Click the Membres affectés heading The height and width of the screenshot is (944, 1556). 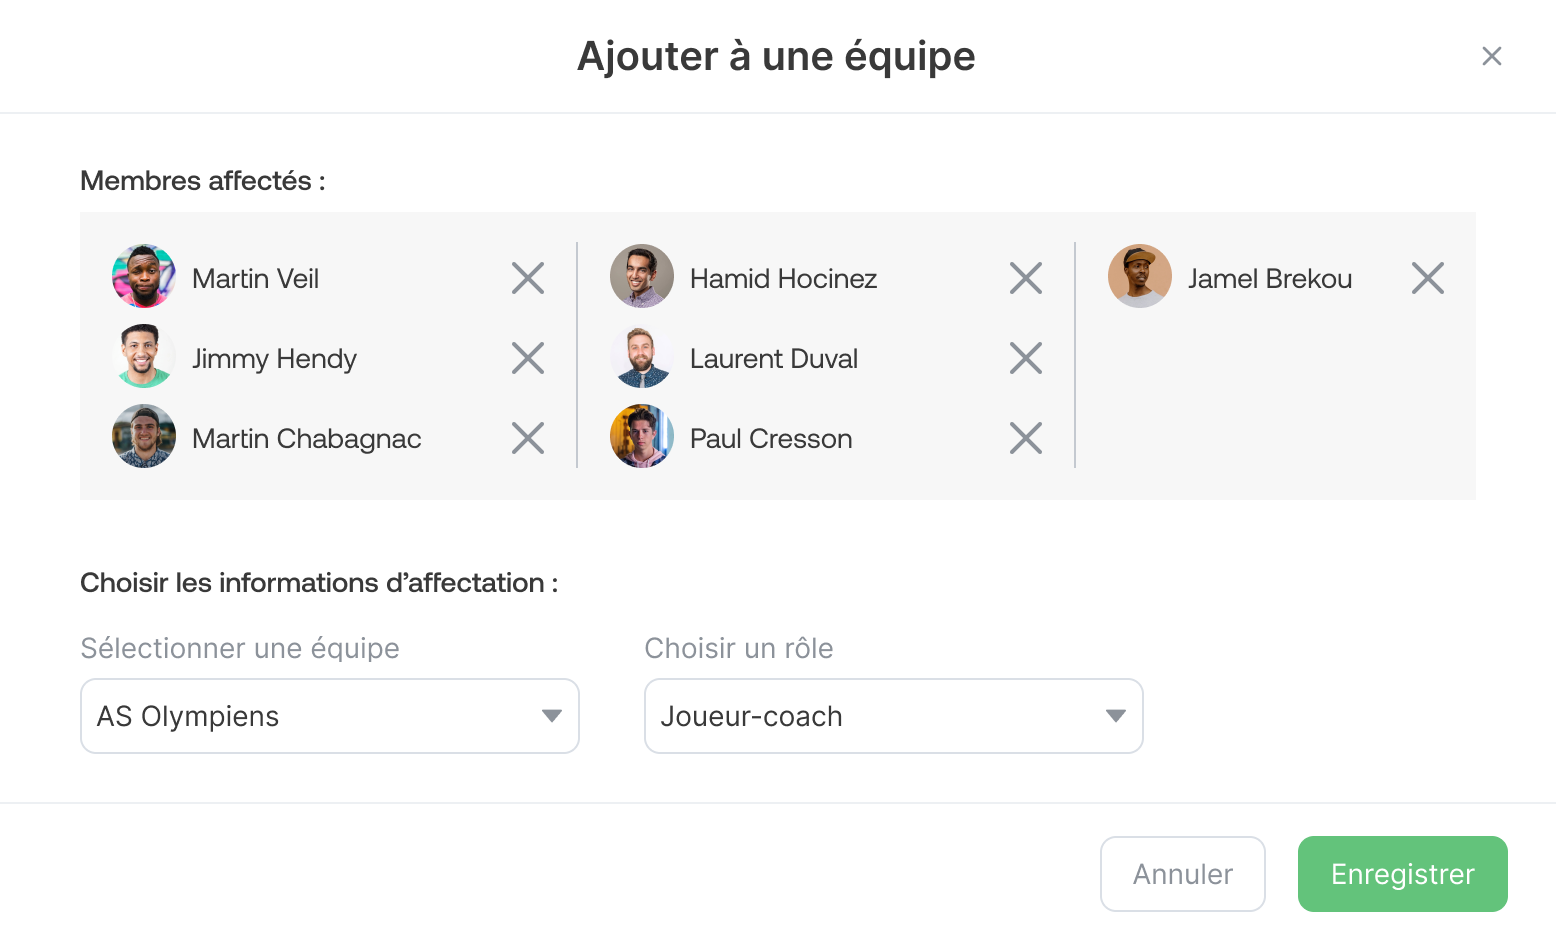tap(202, 181)
